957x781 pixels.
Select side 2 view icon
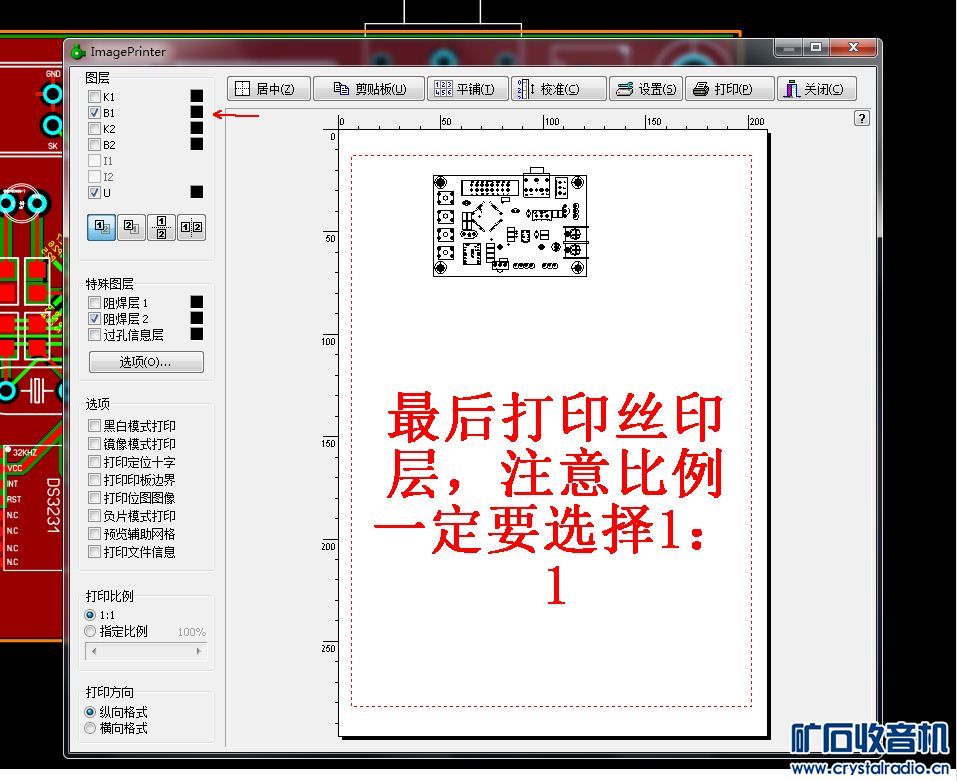tap(131, 228)
